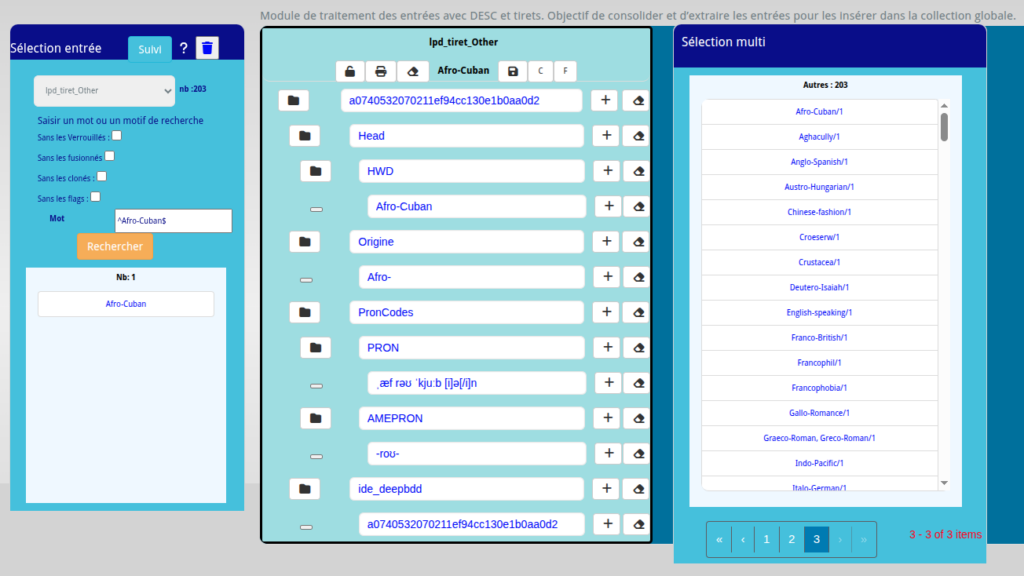Image resolution: width=1024 pixels, height=576 pixels.
Task: Click the Mot search input field
Action: 173,221
